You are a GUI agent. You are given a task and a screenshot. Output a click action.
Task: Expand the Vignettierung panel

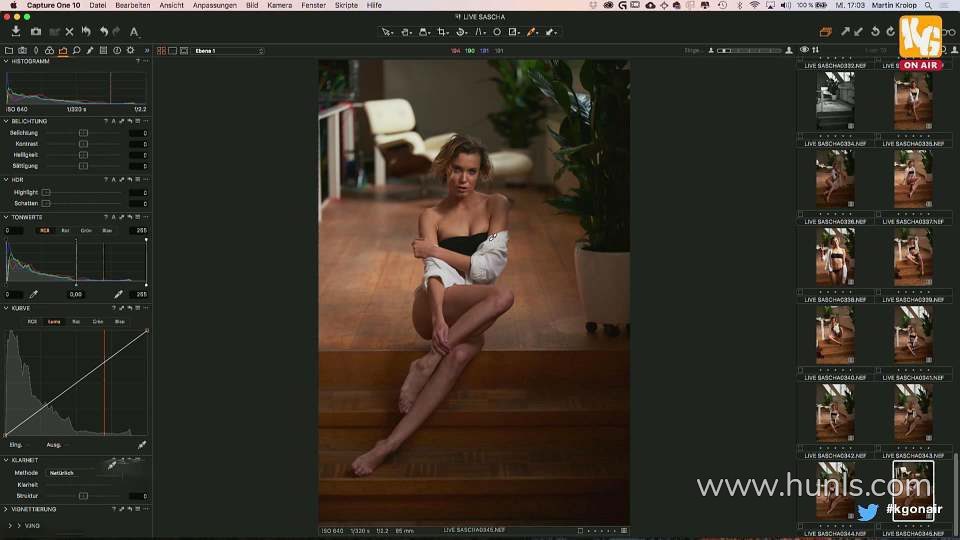(x=6, y=509)
